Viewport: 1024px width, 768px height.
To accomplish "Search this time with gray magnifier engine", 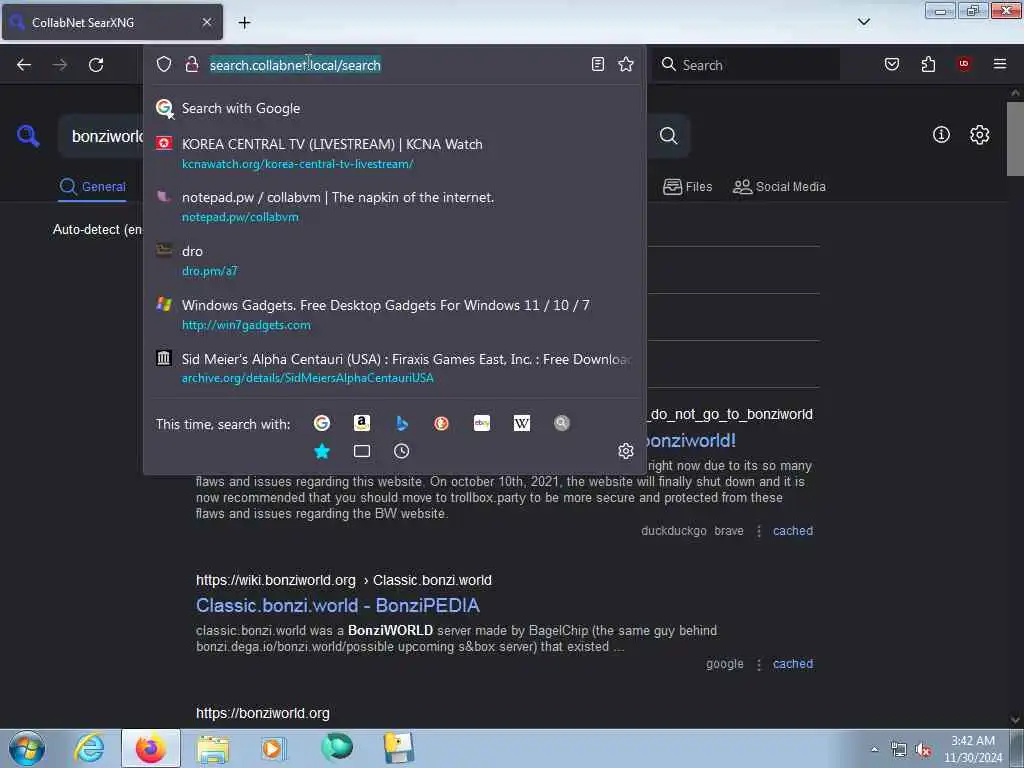I will click(x=562, y=423).
